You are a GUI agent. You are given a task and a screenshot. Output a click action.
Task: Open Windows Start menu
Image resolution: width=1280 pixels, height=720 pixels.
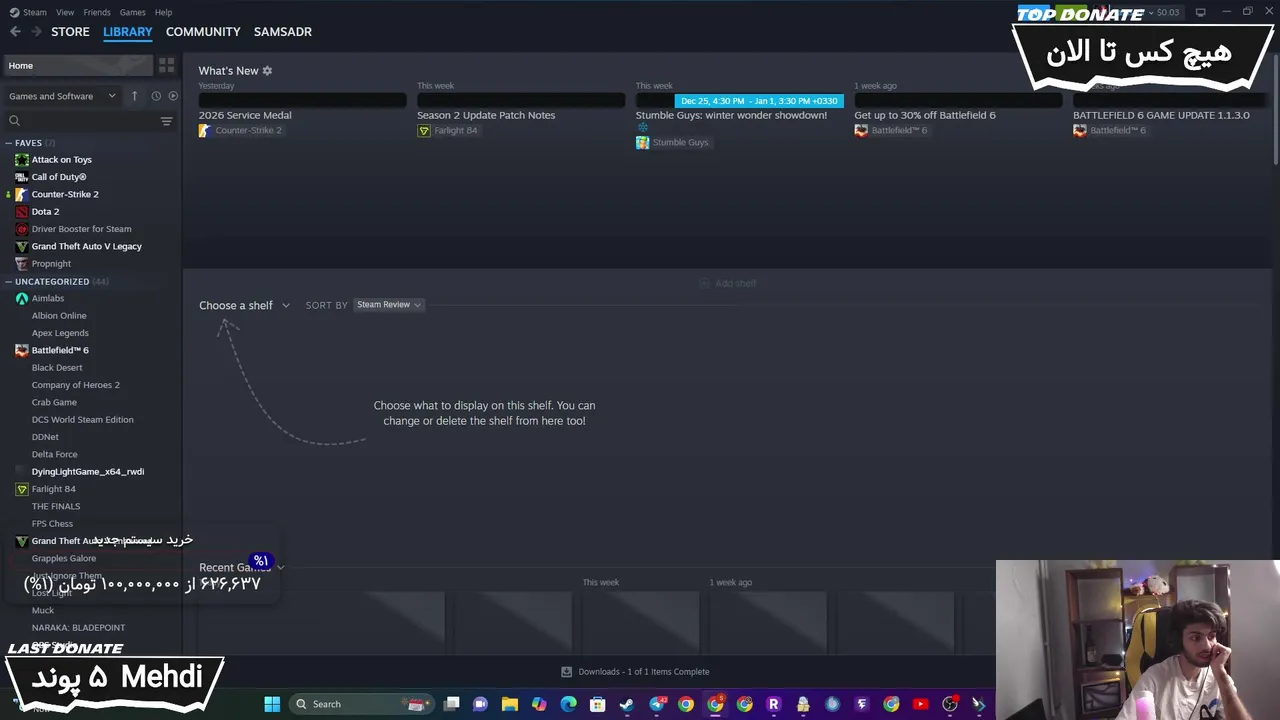[x=272, y=704]
